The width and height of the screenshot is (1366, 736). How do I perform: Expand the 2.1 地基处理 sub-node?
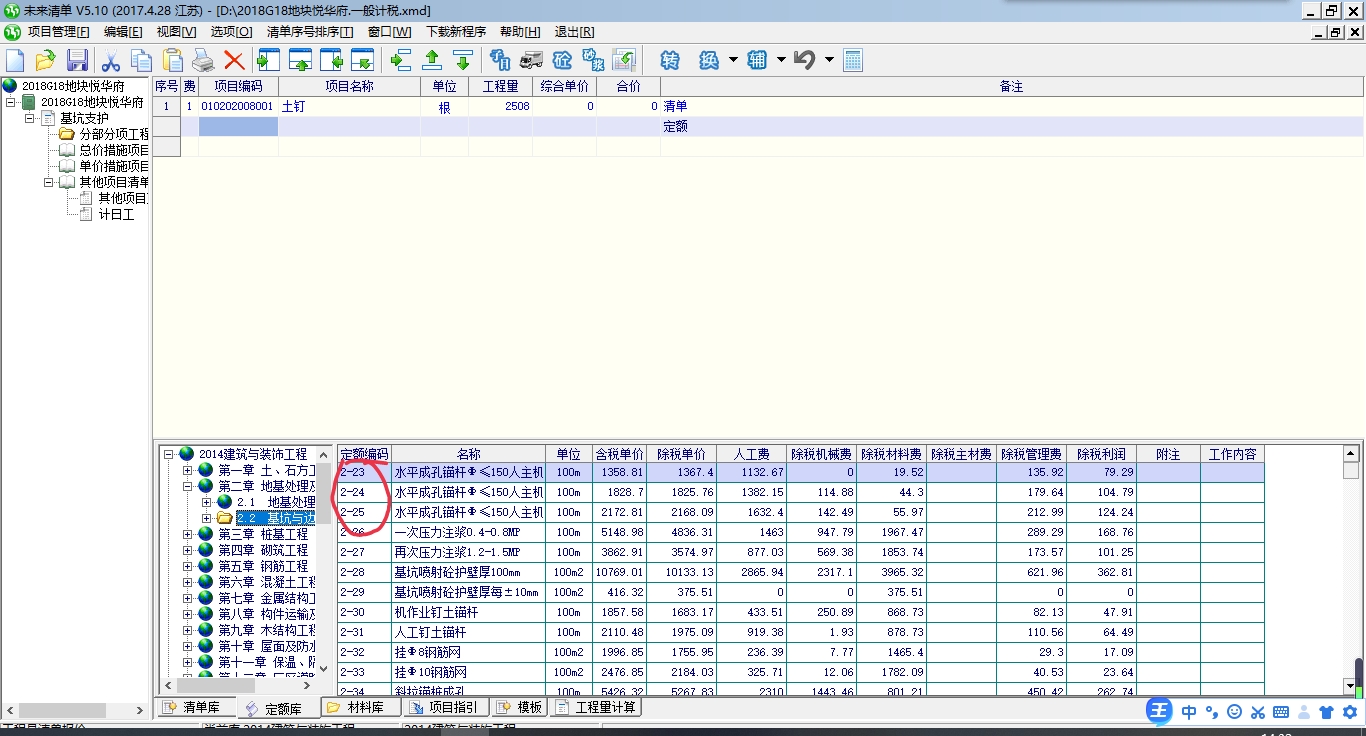coord(207,502)
